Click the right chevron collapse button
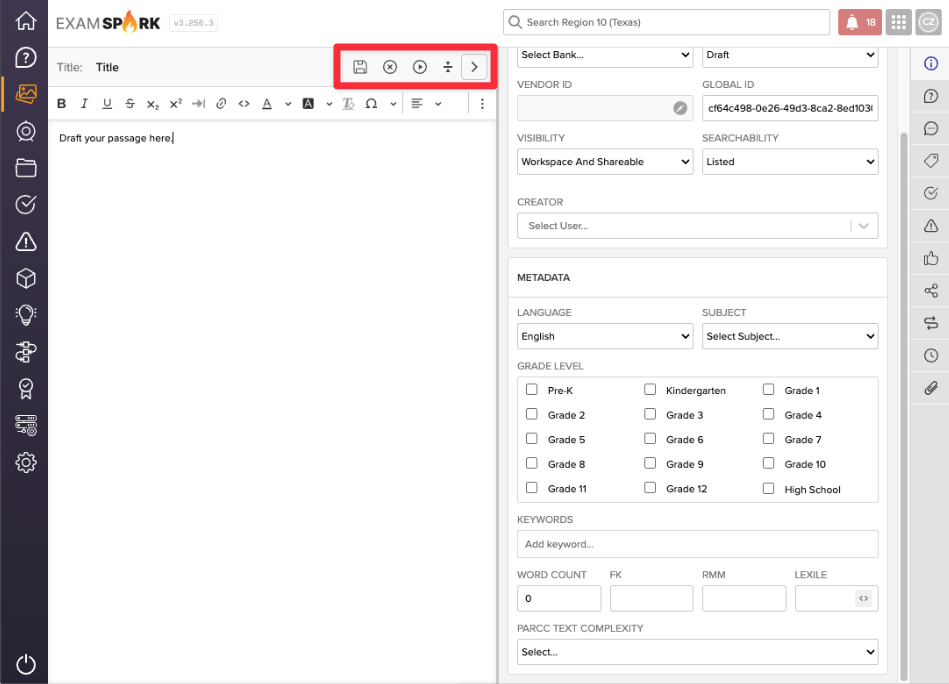 coord(474,67)
